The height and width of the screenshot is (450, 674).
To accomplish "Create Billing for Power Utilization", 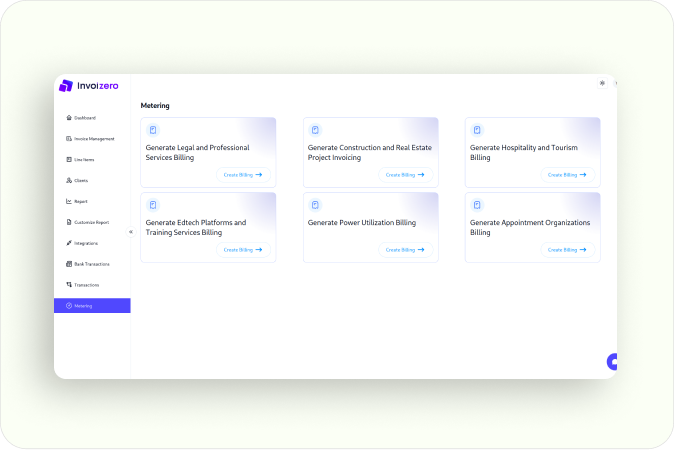I will [x=405, y=250].
